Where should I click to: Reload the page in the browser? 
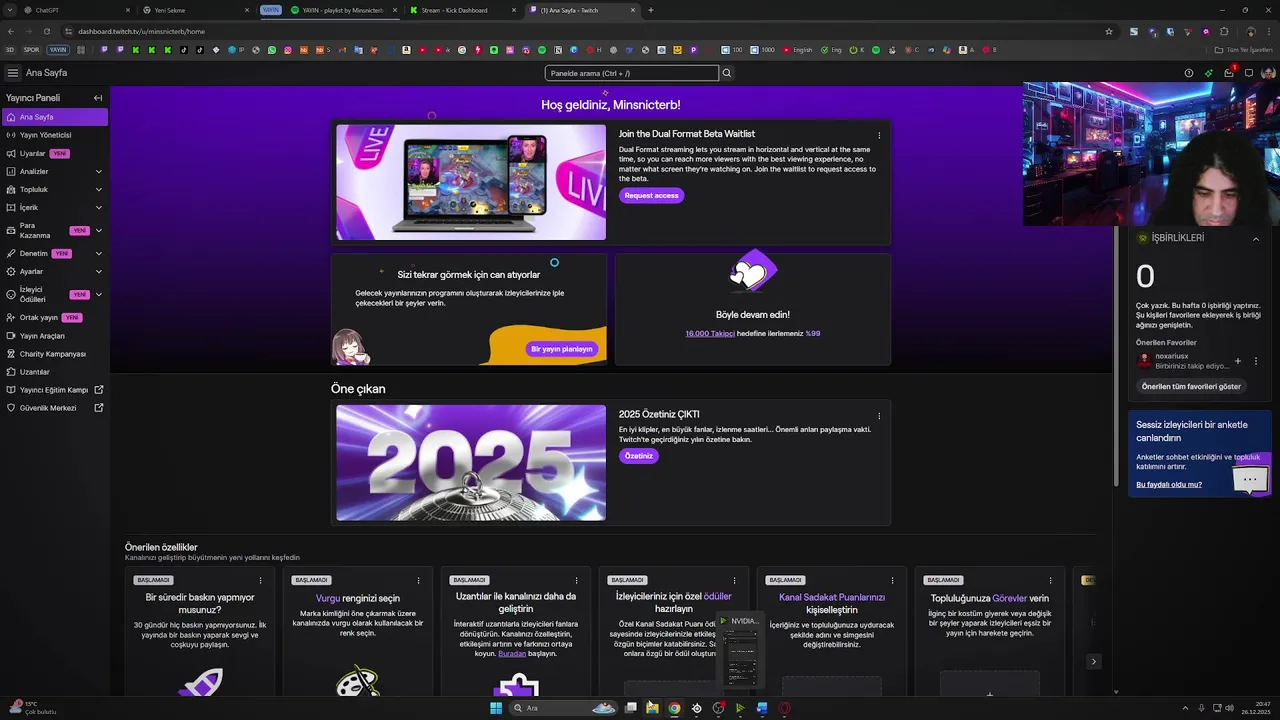coord(46,31)
